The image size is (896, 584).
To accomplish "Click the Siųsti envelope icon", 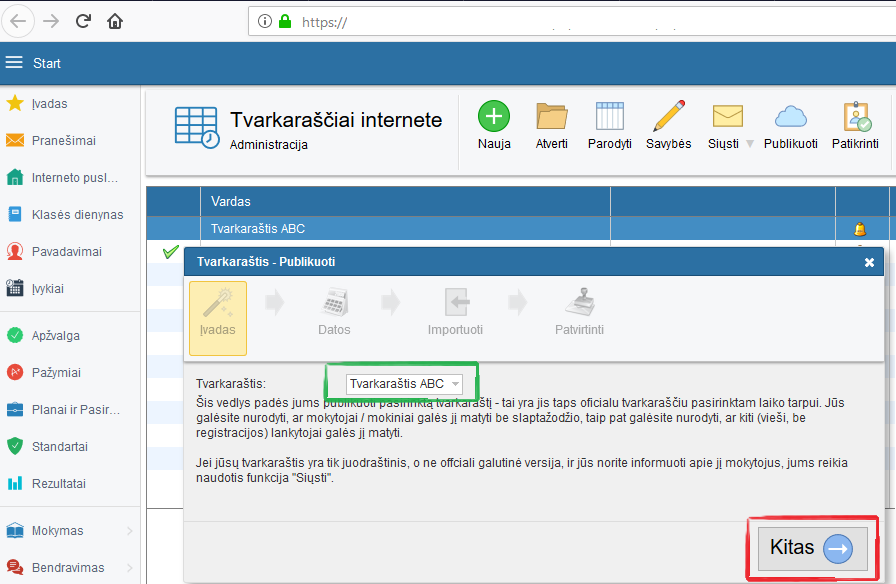I will tap(725, 117).
